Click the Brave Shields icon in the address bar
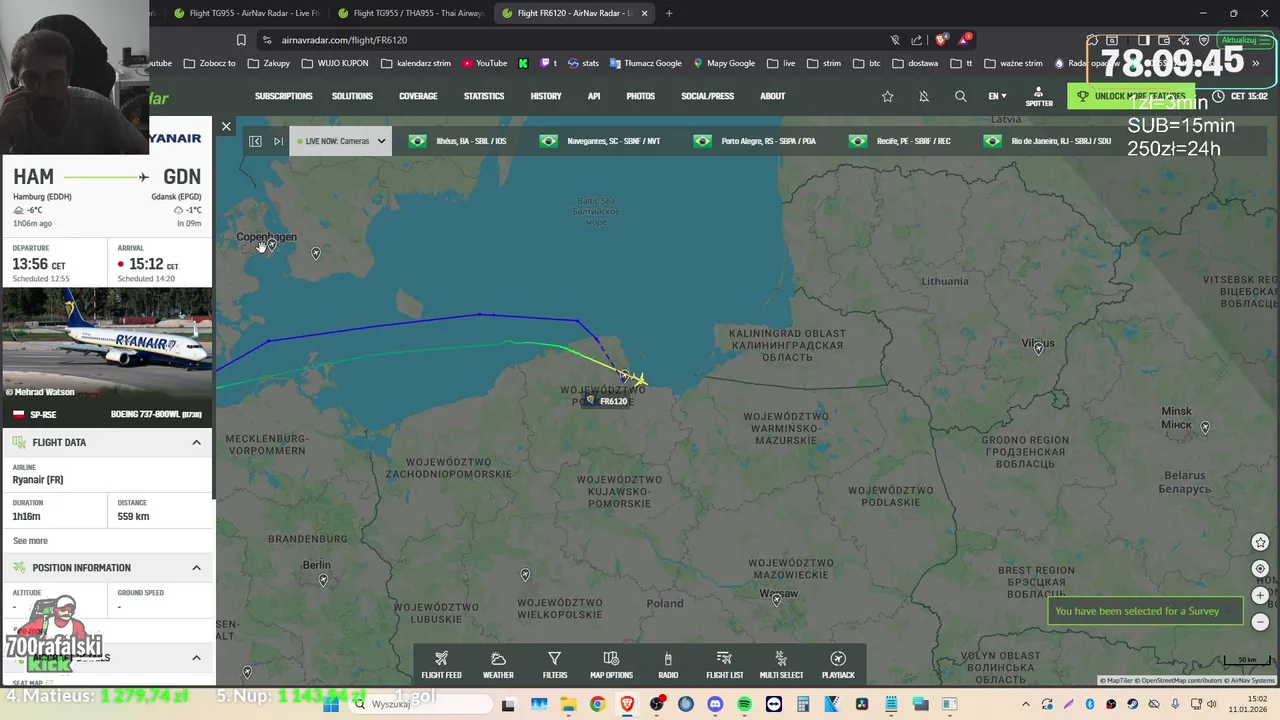1280x720 pixels. point(941,40)
